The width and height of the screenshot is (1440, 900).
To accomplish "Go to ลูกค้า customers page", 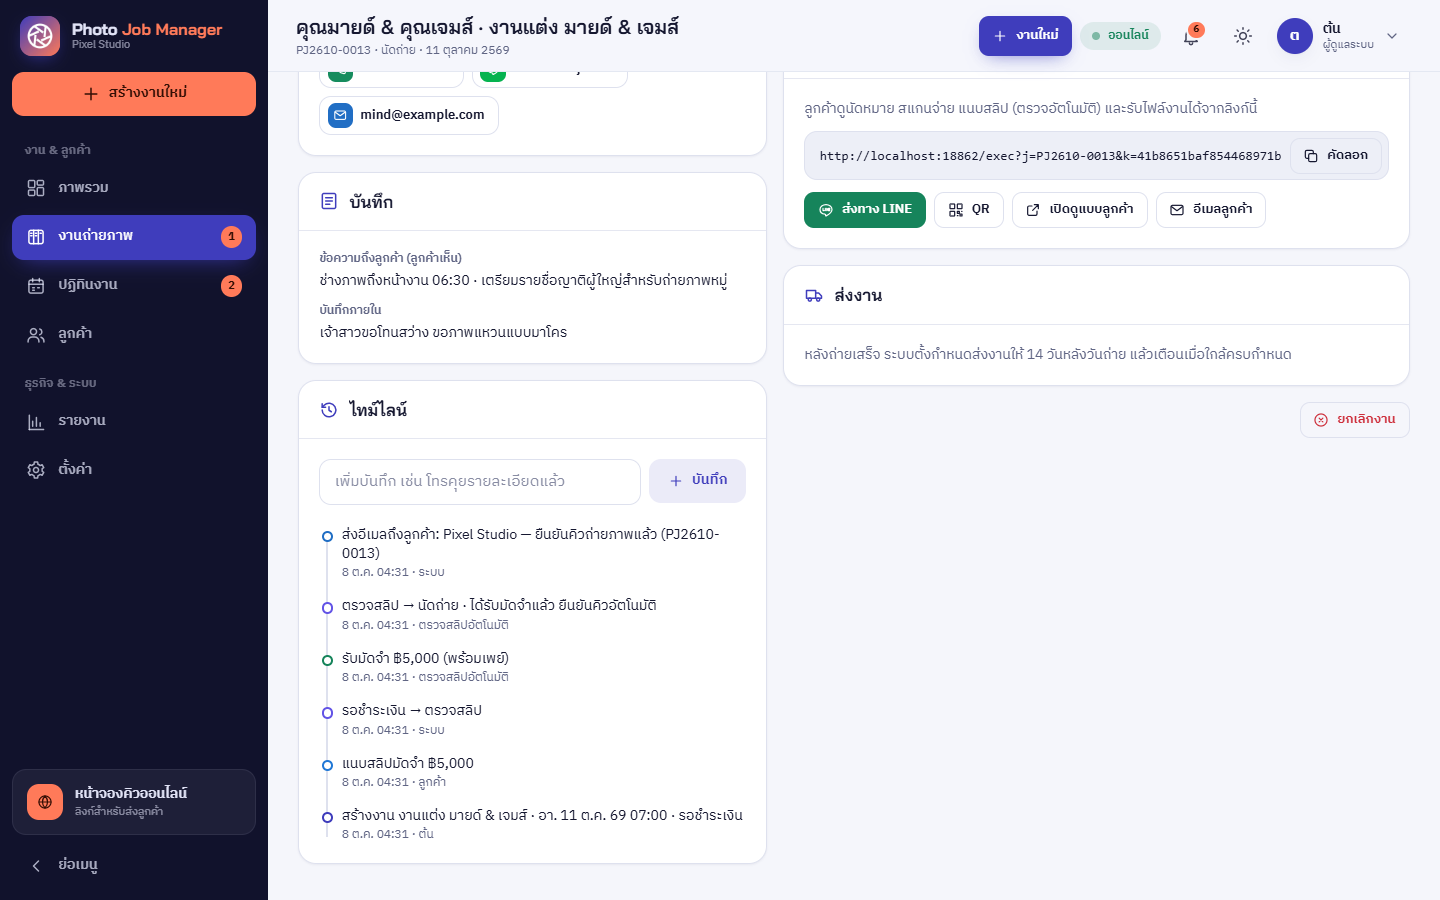I will tap(134, 335).
